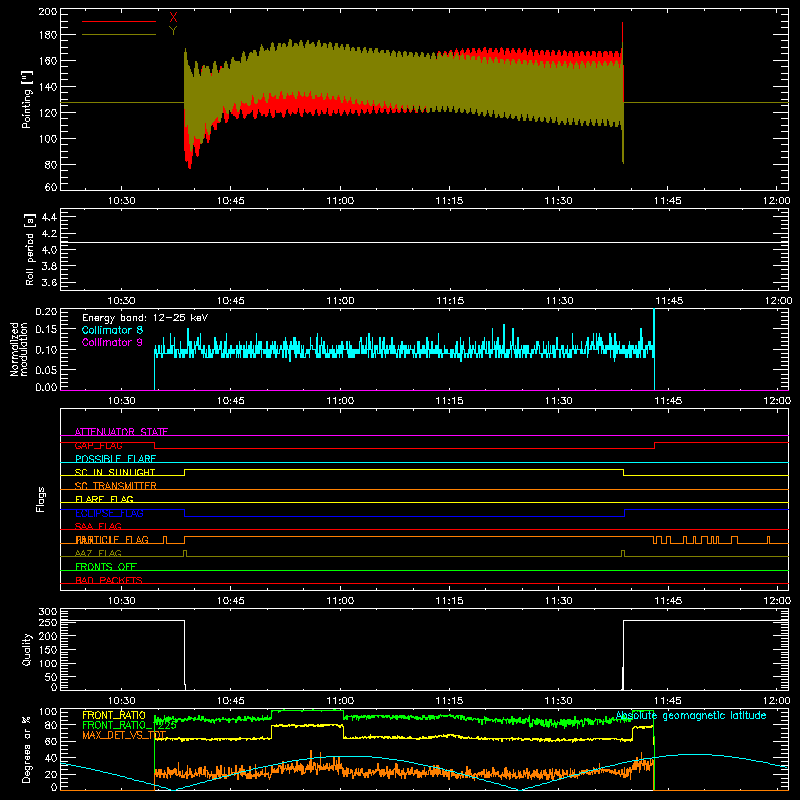Select the red X legend letter
The height and width of the screenshot is (800, 800).
173,18
